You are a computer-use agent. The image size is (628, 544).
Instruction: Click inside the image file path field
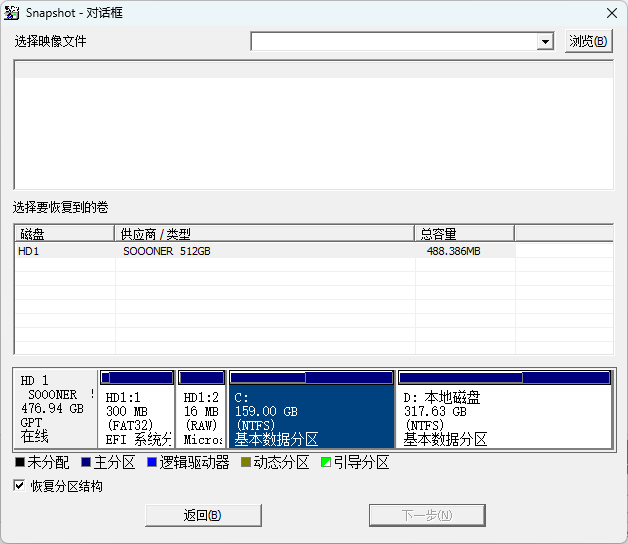coord(393,42)
